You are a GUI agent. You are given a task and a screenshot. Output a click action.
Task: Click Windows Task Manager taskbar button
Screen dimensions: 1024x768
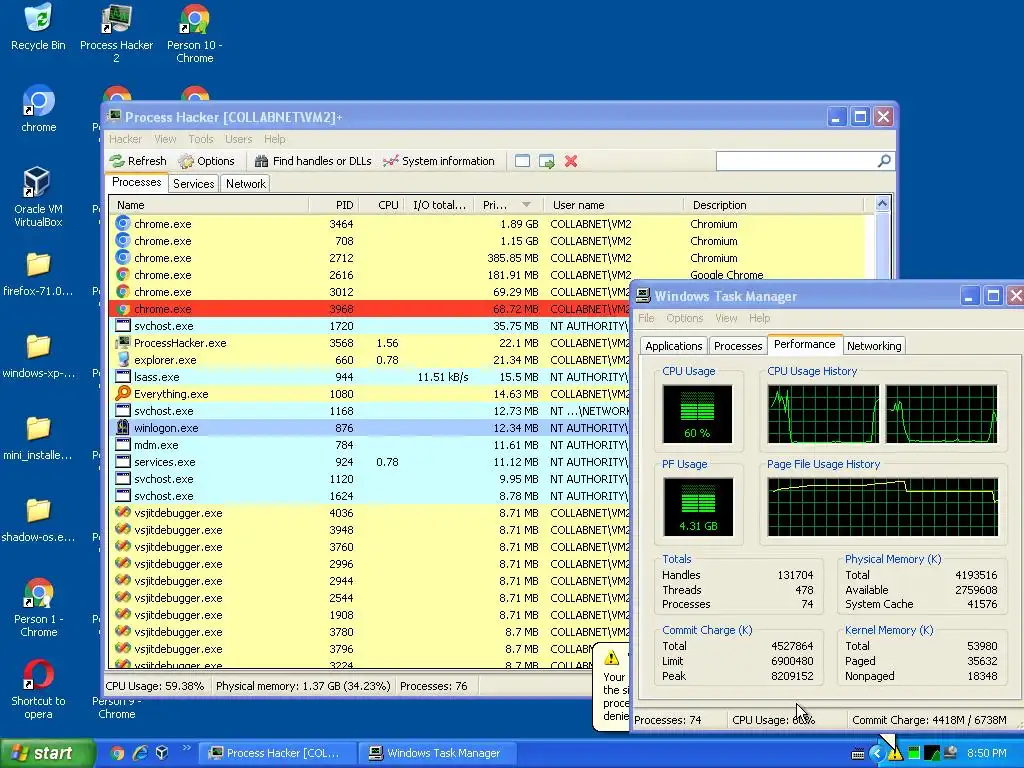(437, 753)
